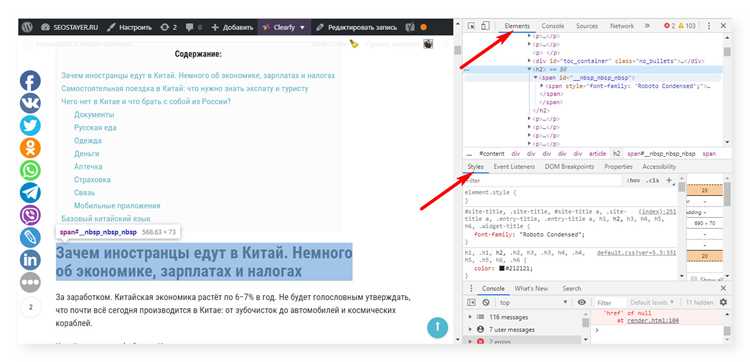Toggle device toolbar icon in DevTools
This screenshot has width=750, height=362.
(x=485, y=26)
